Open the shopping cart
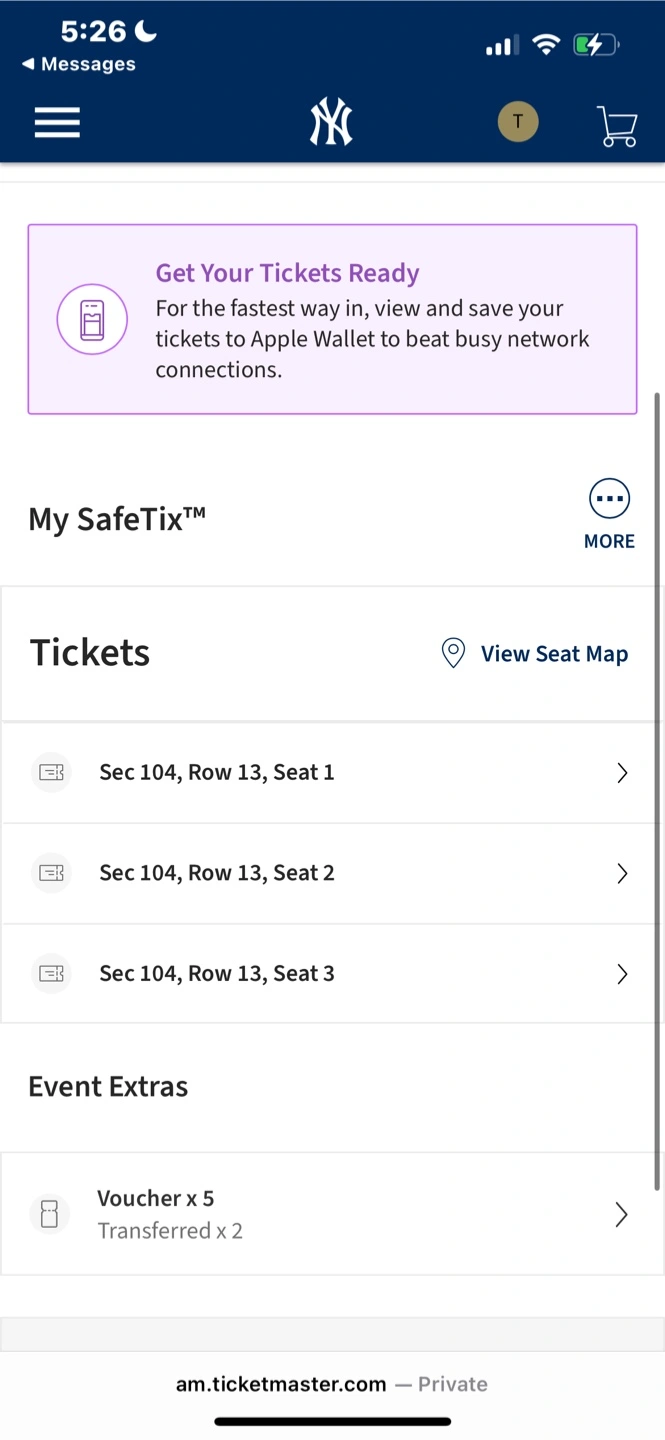Viewport: 665px width, 1440px height. 617,126
